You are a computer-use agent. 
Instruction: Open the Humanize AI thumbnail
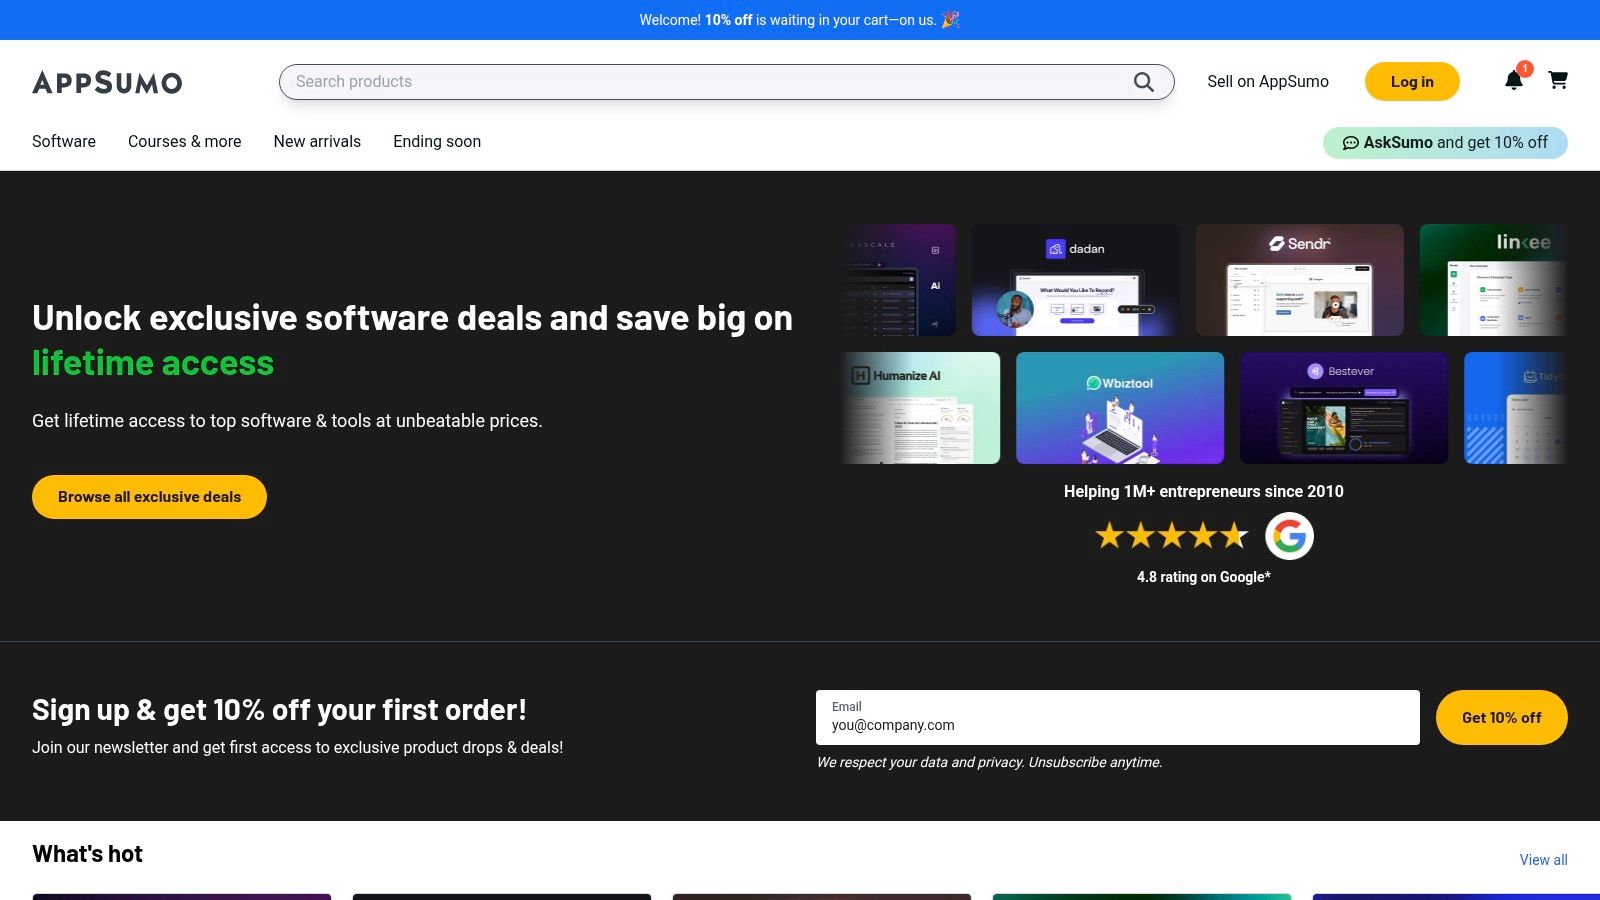pyautogui.click(x=921, y=408)
